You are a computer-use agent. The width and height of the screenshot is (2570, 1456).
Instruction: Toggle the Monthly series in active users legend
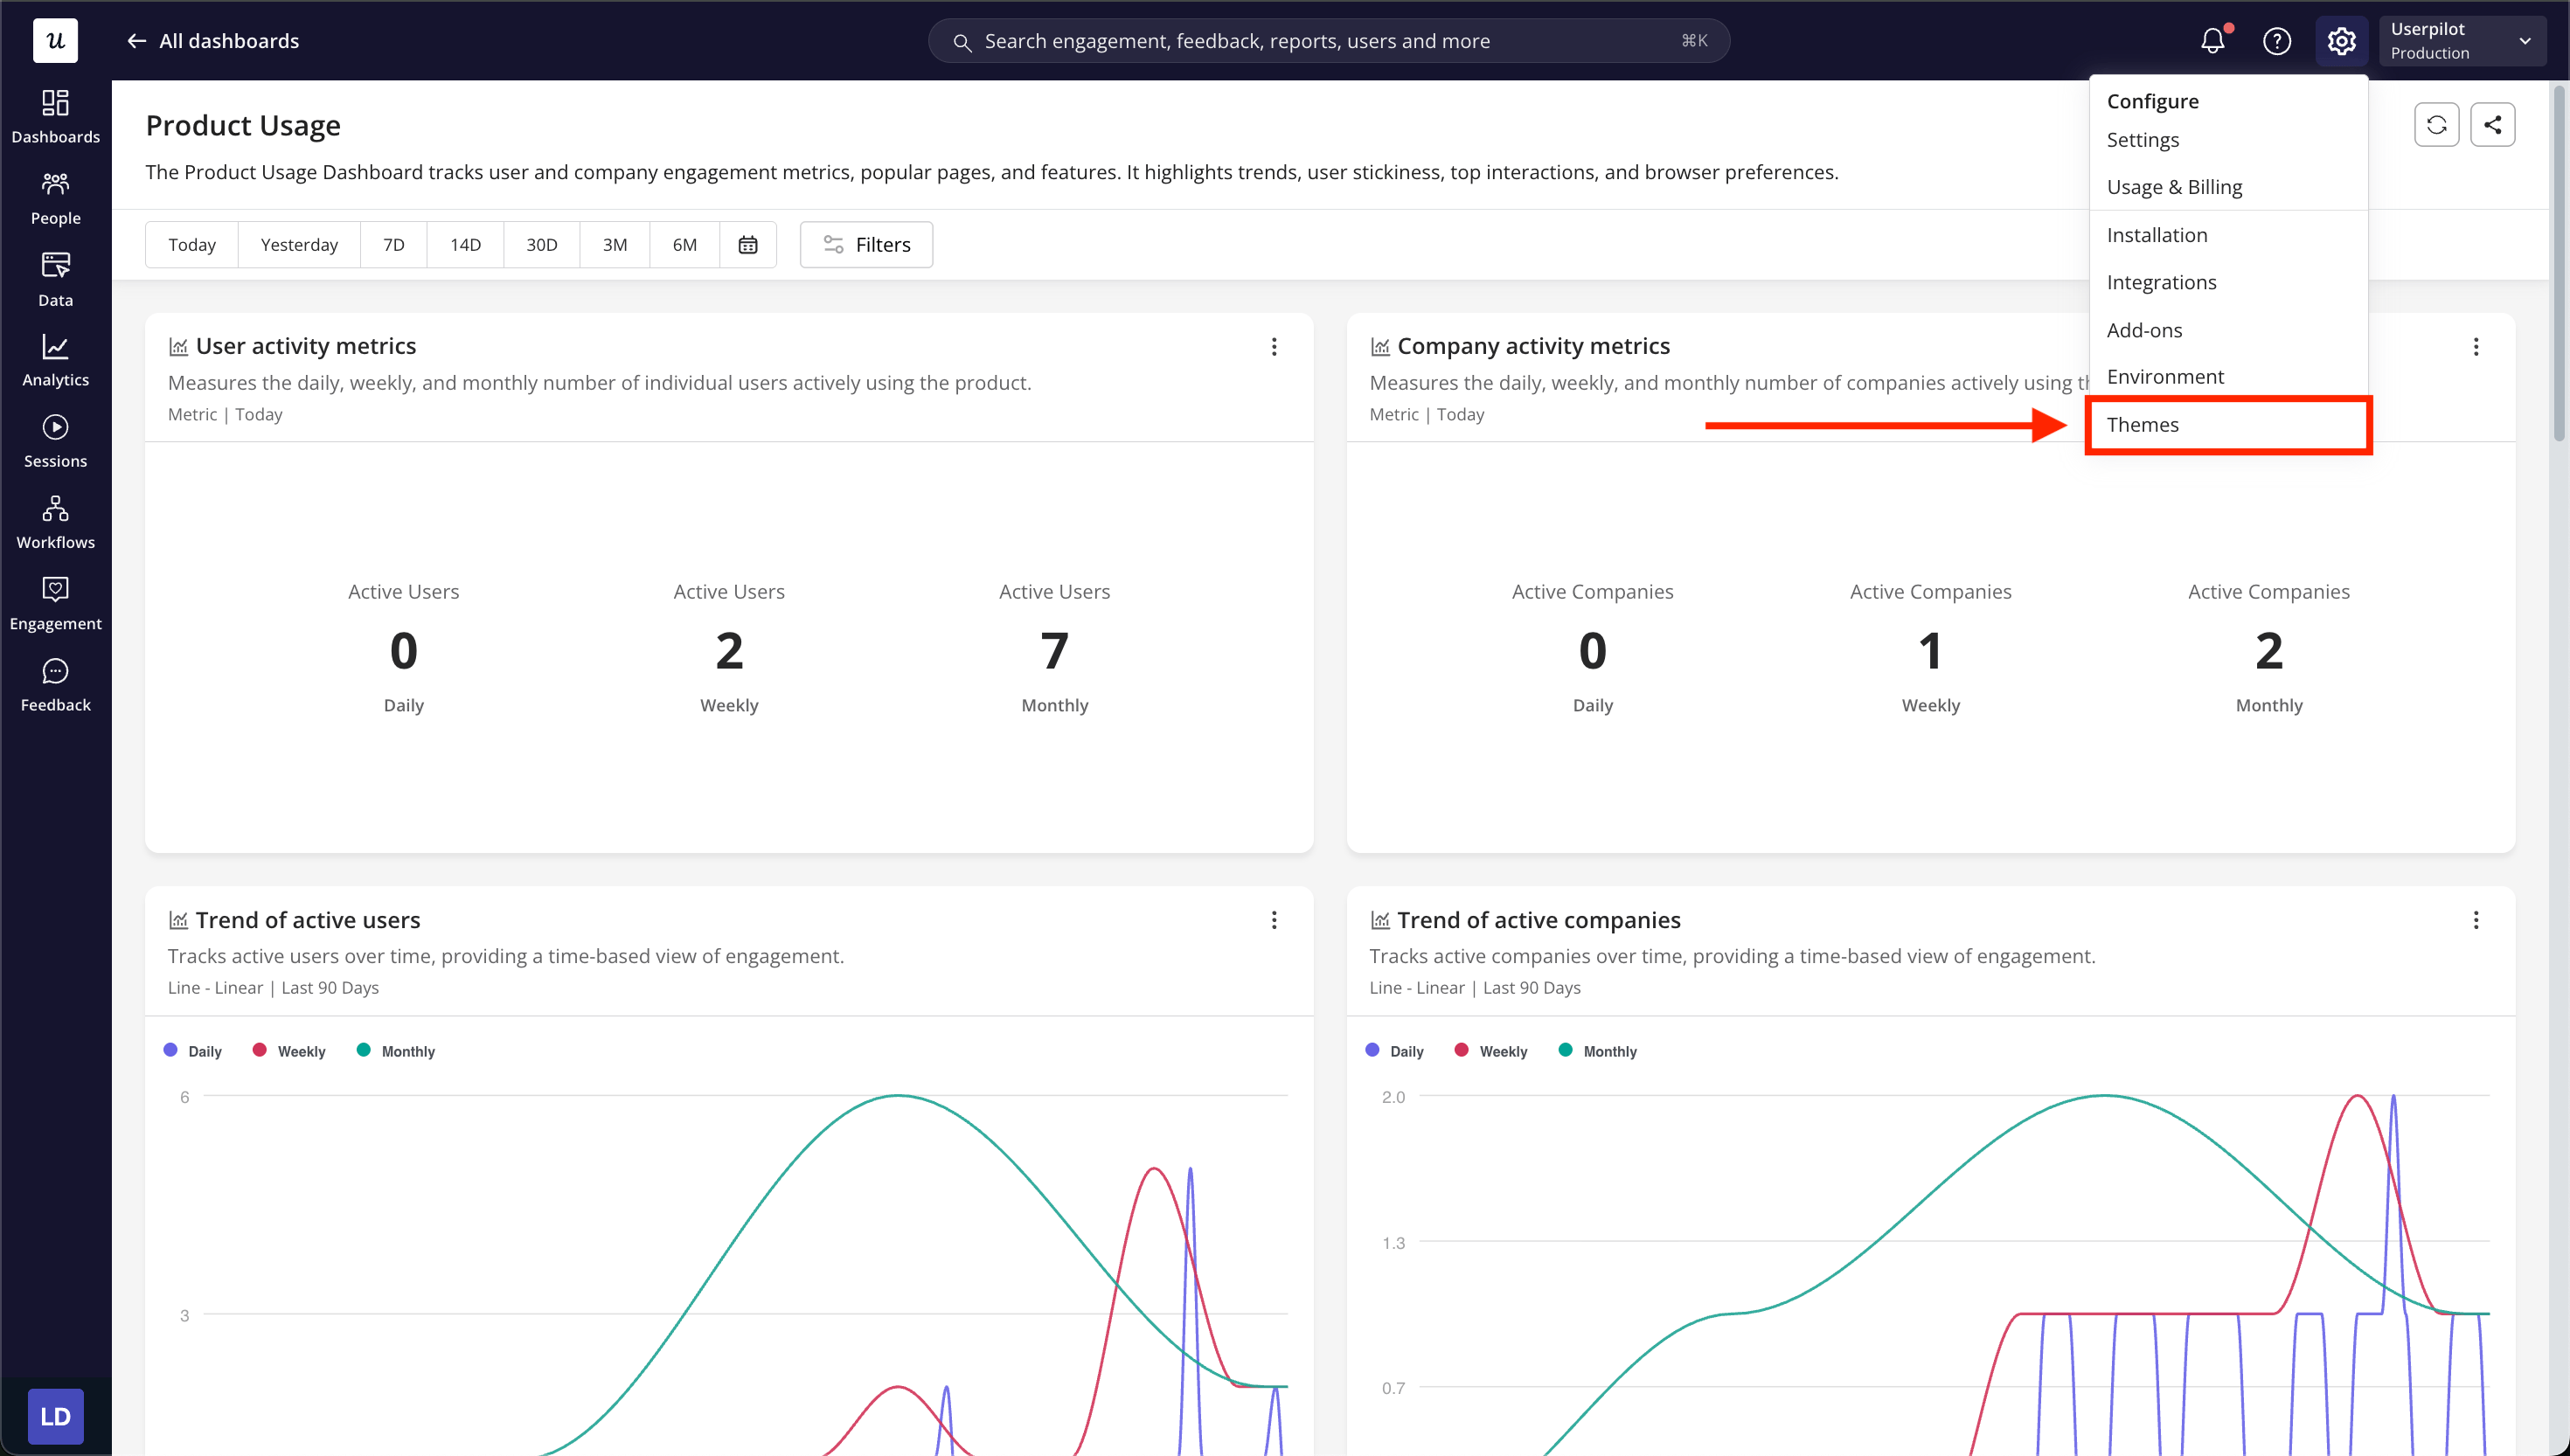[x=396, y=1051]
